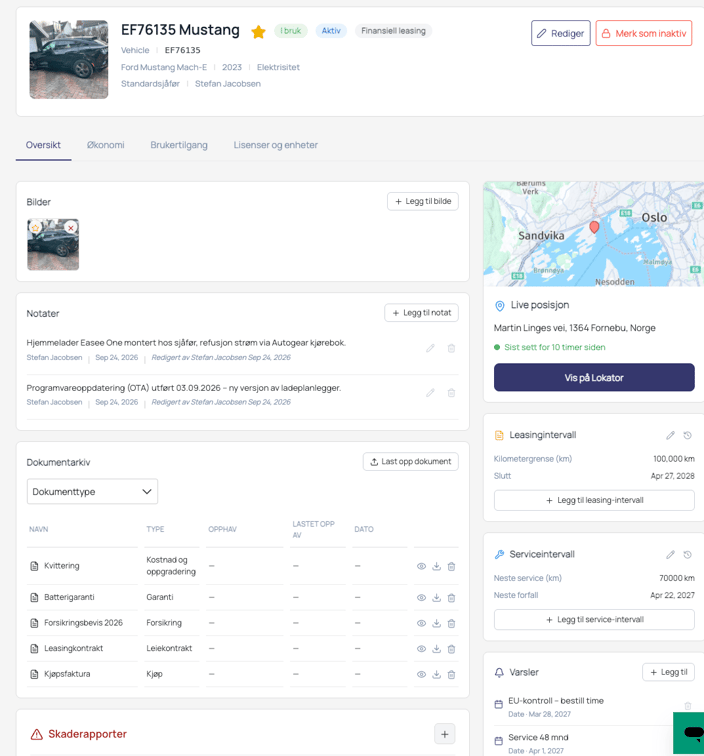
Task: Switch to the Økonomi tab
Action: point(106,145)
